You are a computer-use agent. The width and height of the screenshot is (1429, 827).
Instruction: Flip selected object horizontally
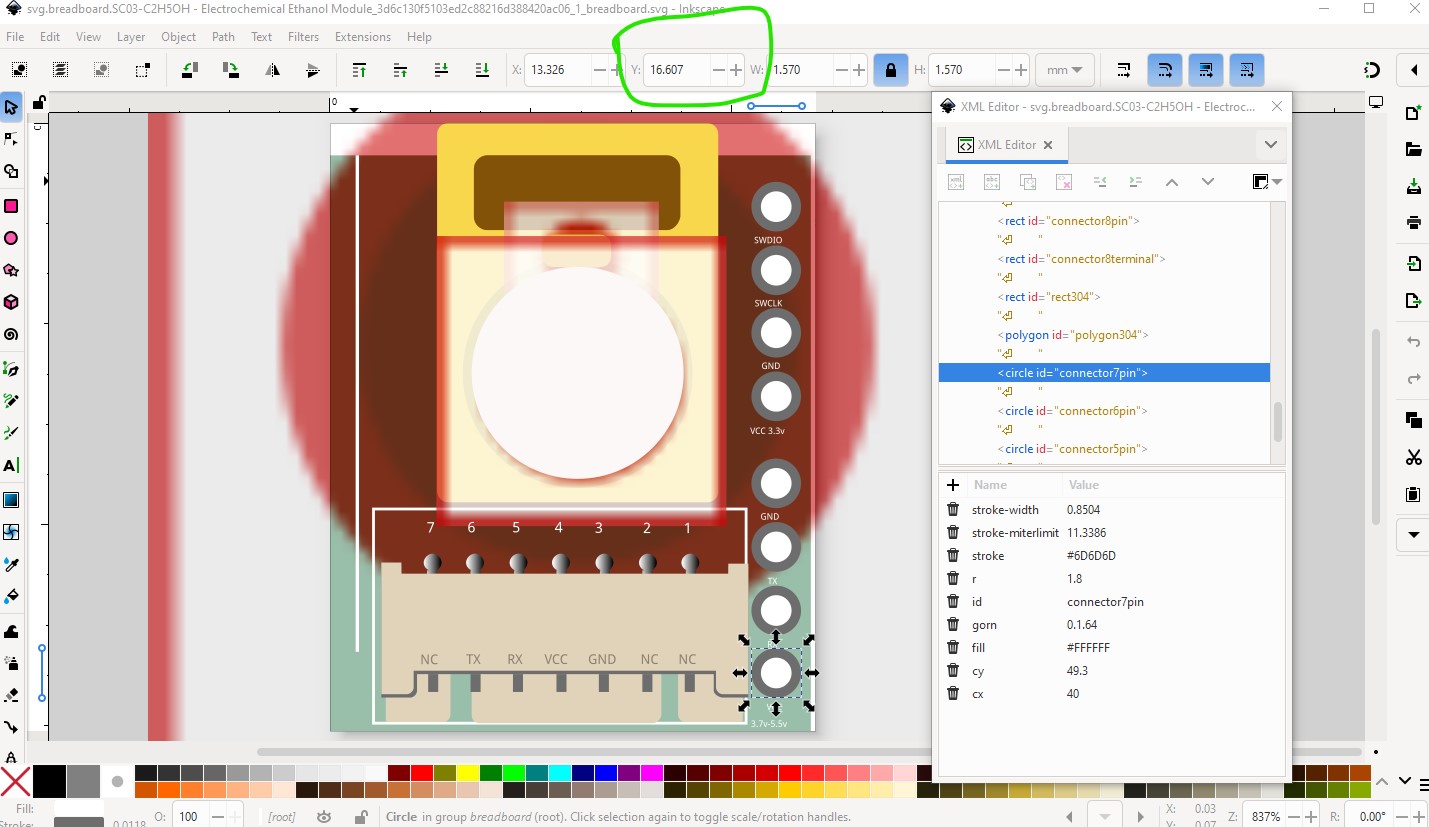(272, 70)
